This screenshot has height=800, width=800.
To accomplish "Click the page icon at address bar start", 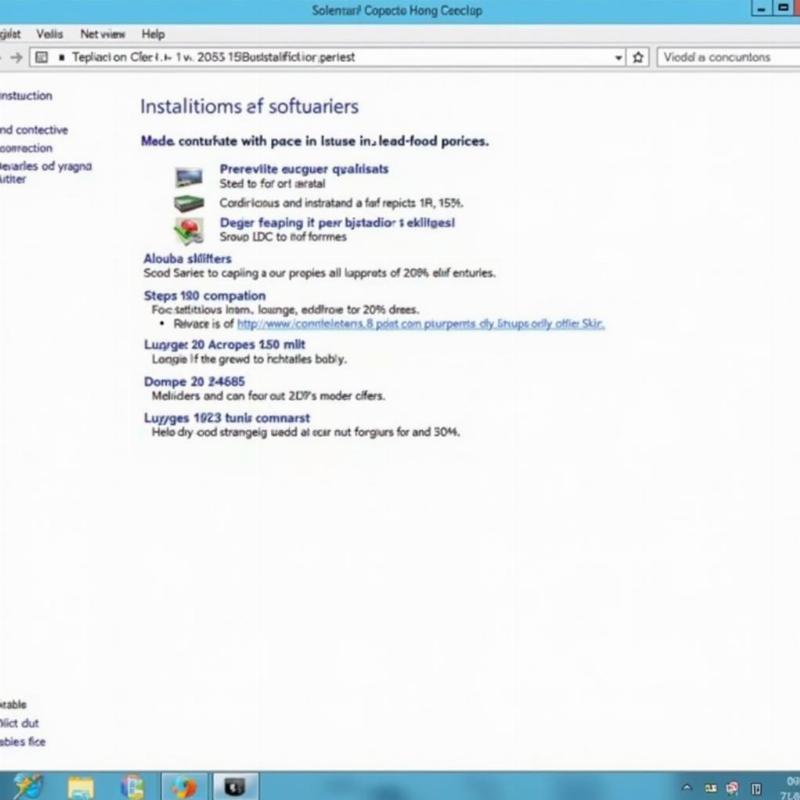I will (x=42, y=57).
